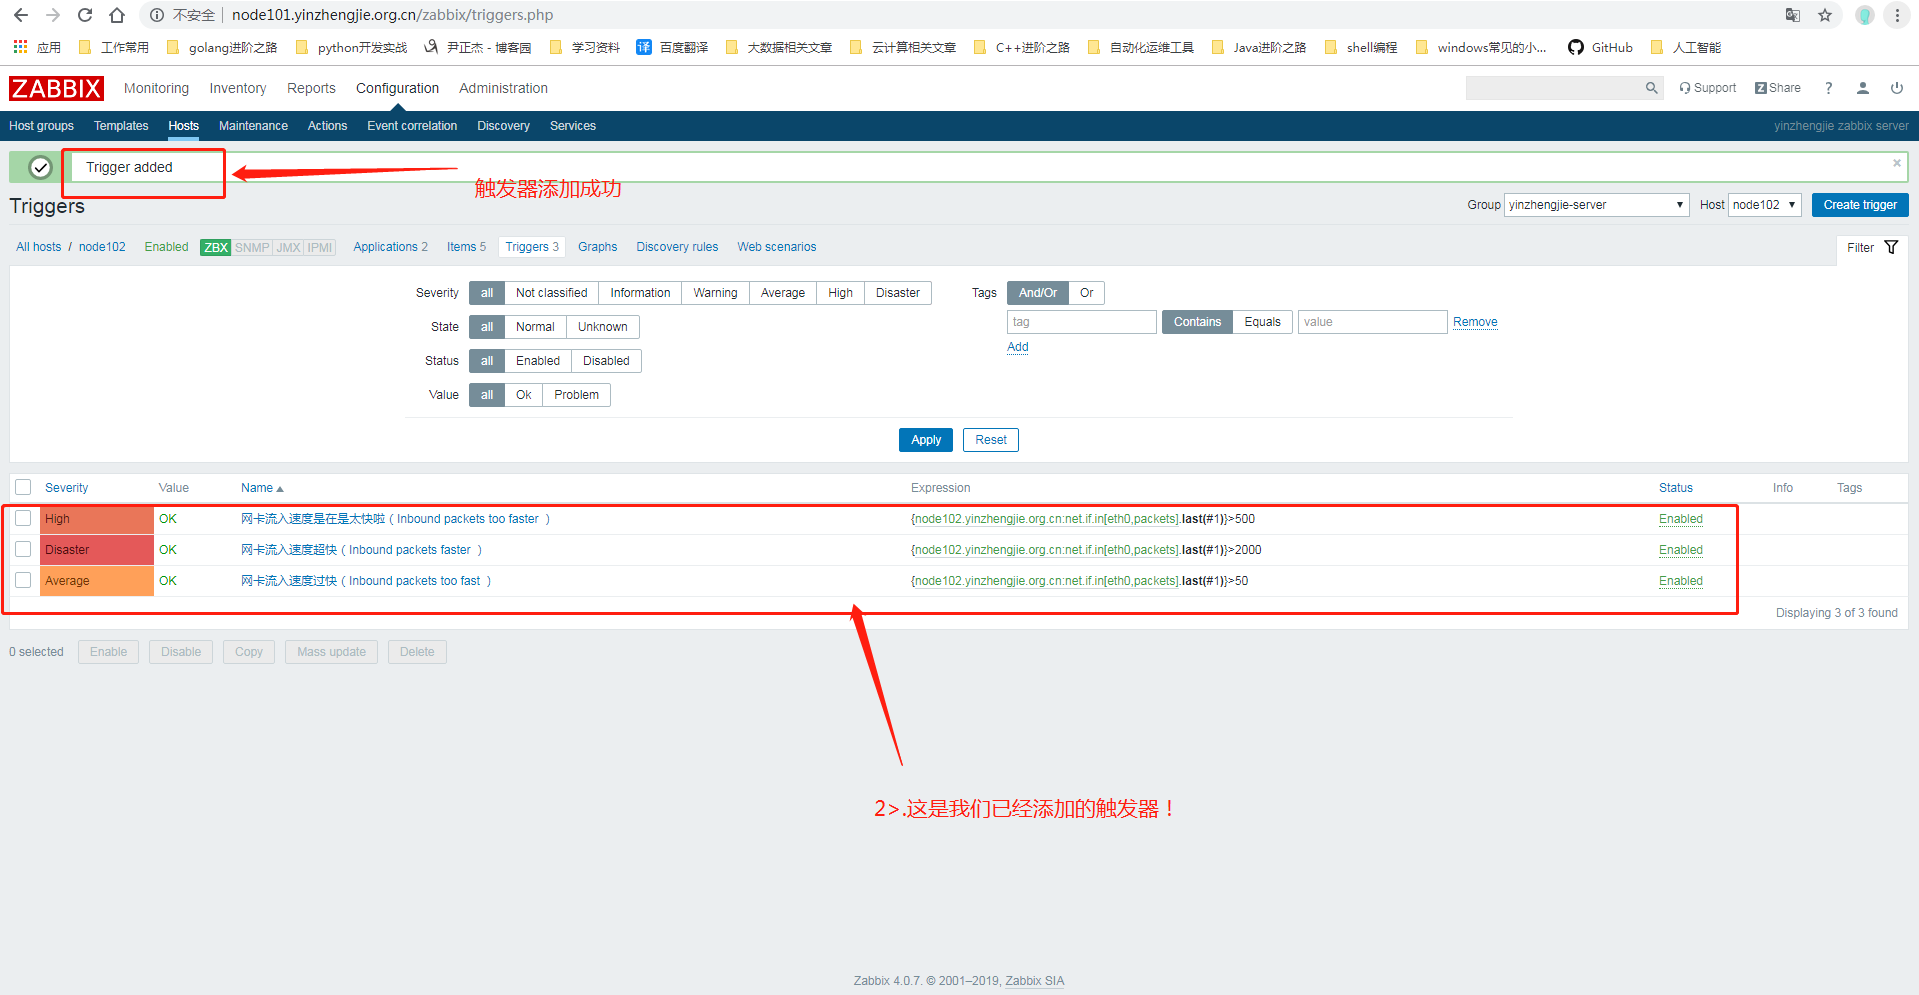The image size is (1919, 995).
Task: Check the High severity trigger row
Action: coord(23,518)
